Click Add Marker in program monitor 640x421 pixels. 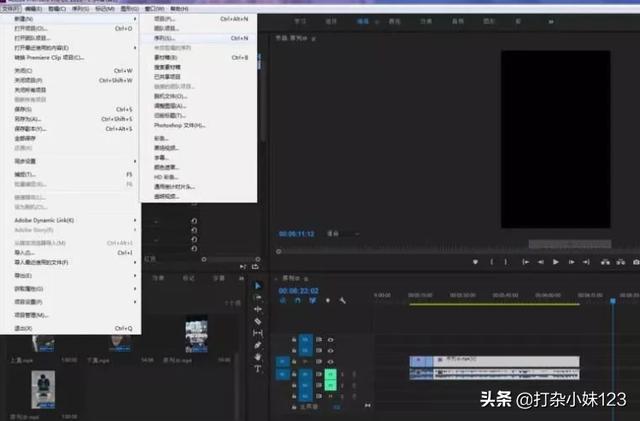[475, 262]
